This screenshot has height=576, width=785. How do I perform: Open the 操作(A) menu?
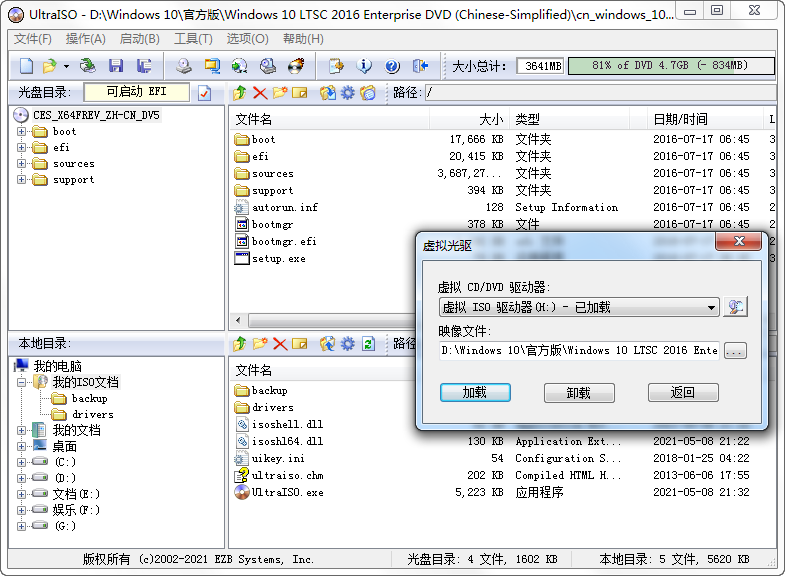(x=86, y=39)
